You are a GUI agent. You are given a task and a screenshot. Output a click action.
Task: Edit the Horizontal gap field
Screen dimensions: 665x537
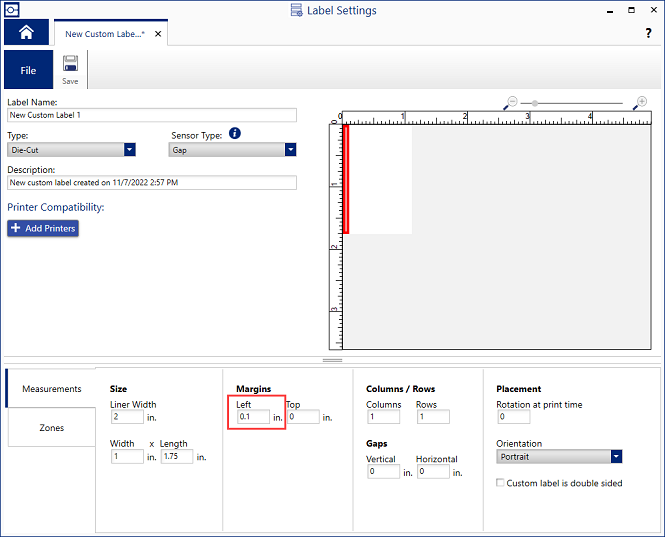pyautogui.click(x=433, y=471)
